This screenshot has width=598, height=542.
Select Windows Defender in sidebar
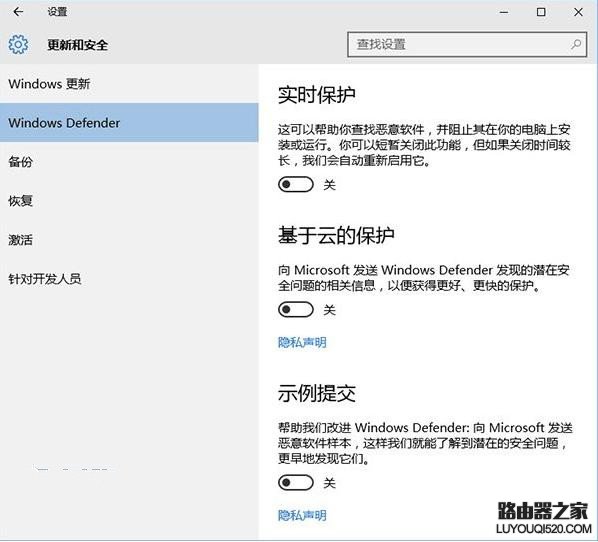129,122
